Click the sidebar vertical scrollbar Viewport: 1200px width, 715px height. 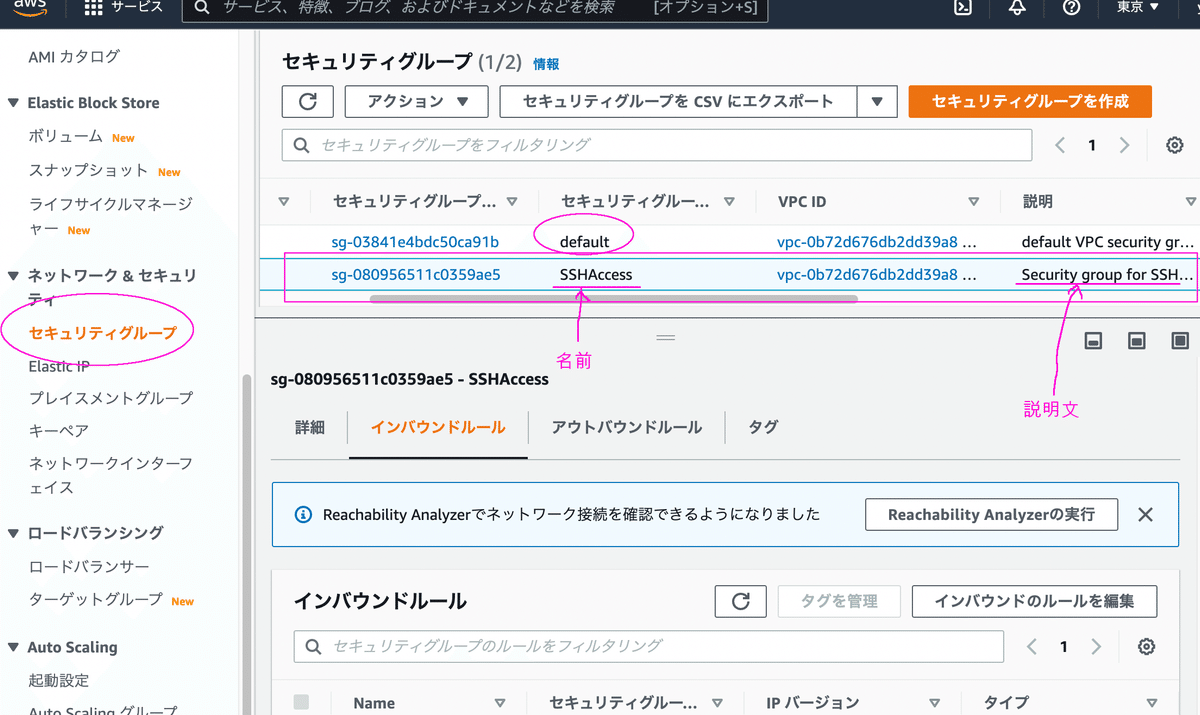tap(246, 545)
